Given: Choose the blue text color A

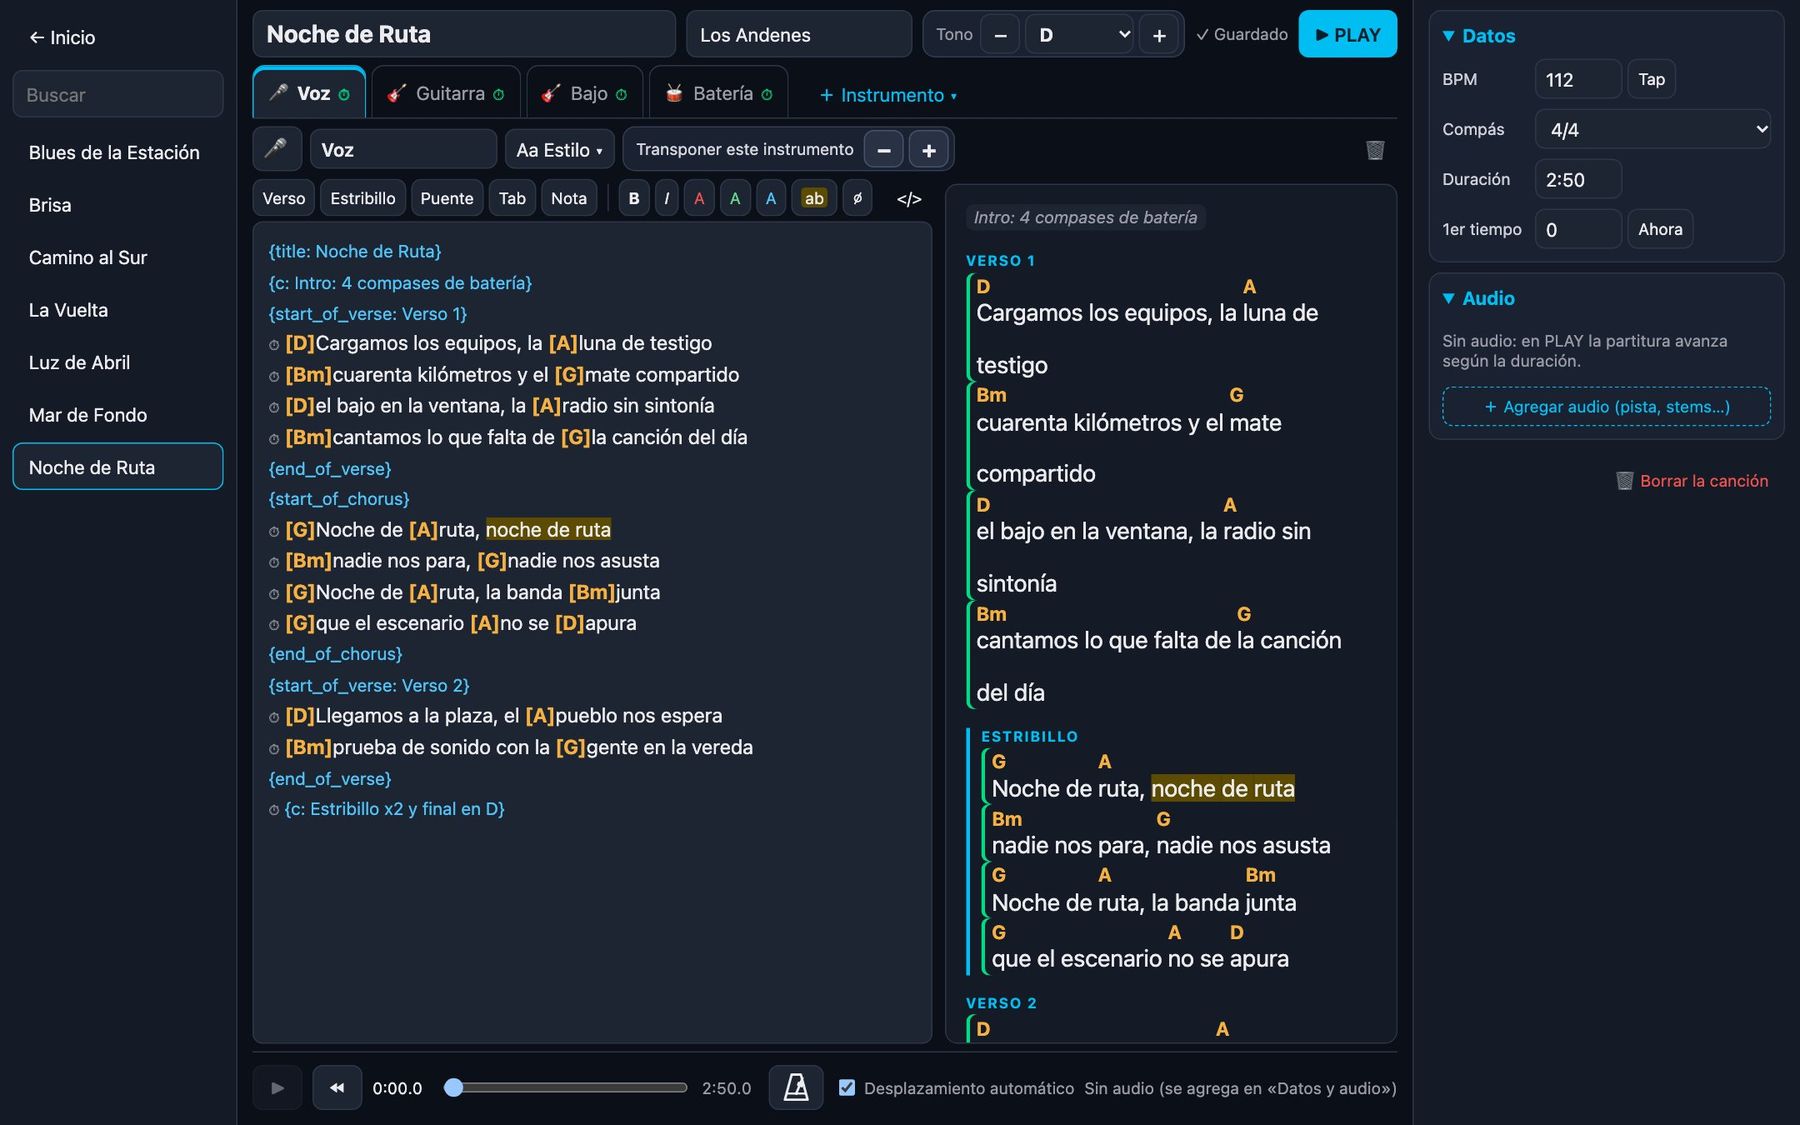Looking at the screenshot, I should coord(771,198).
